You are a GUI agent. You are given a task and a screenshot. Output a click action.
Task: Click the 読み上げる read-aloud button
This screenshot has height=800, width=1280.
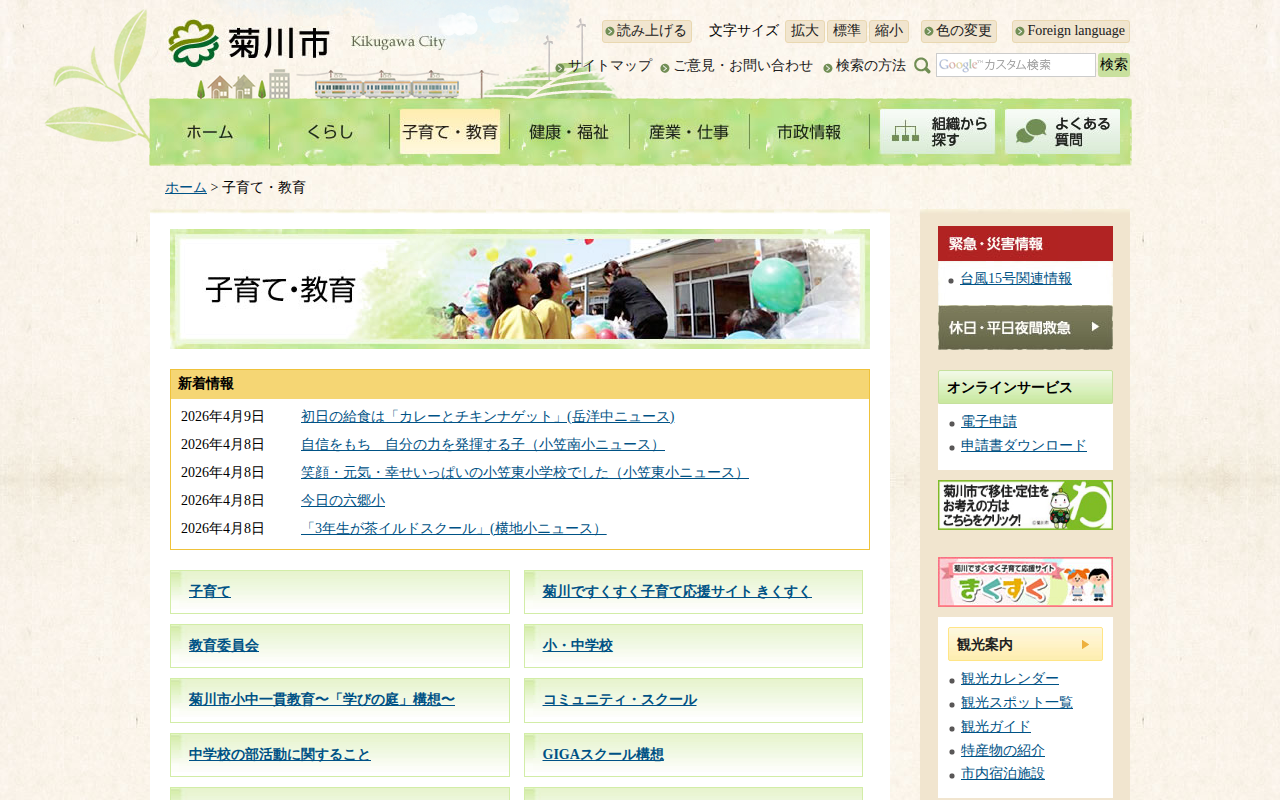(x=647, y=31)
